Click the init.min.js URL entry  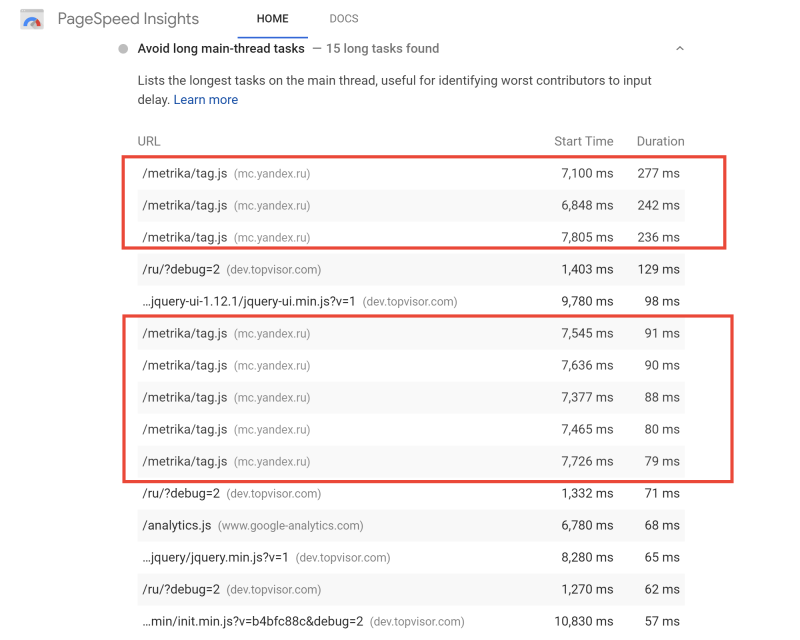253,622
